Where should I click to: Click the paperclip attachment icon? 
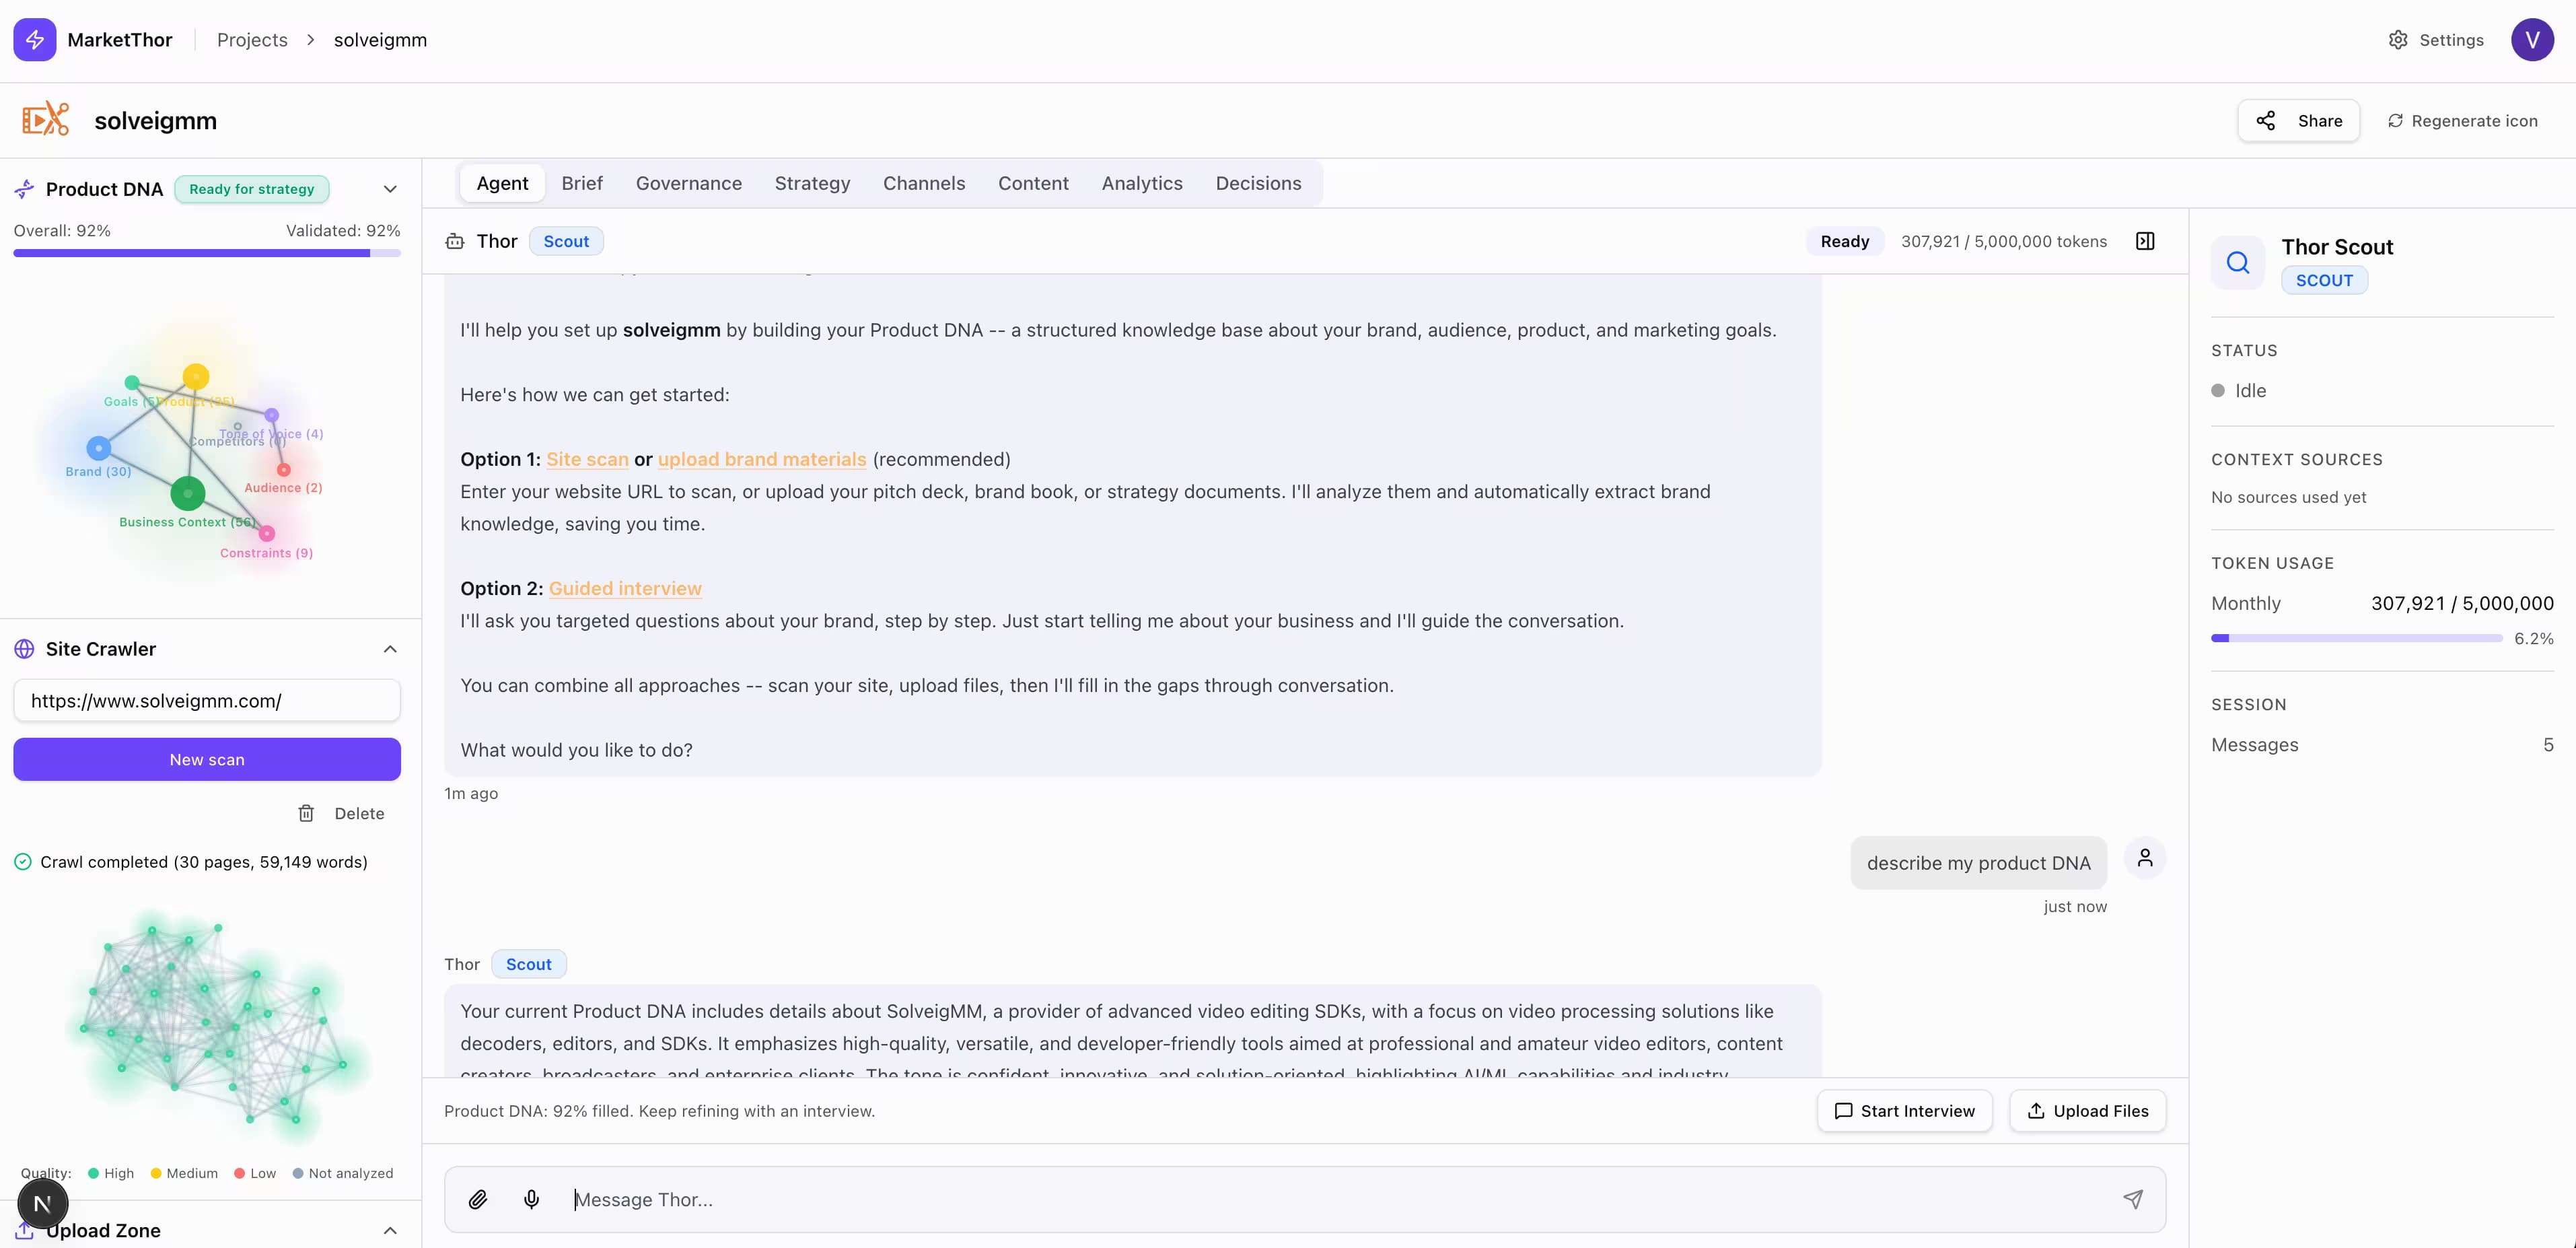coord(478,1199)
